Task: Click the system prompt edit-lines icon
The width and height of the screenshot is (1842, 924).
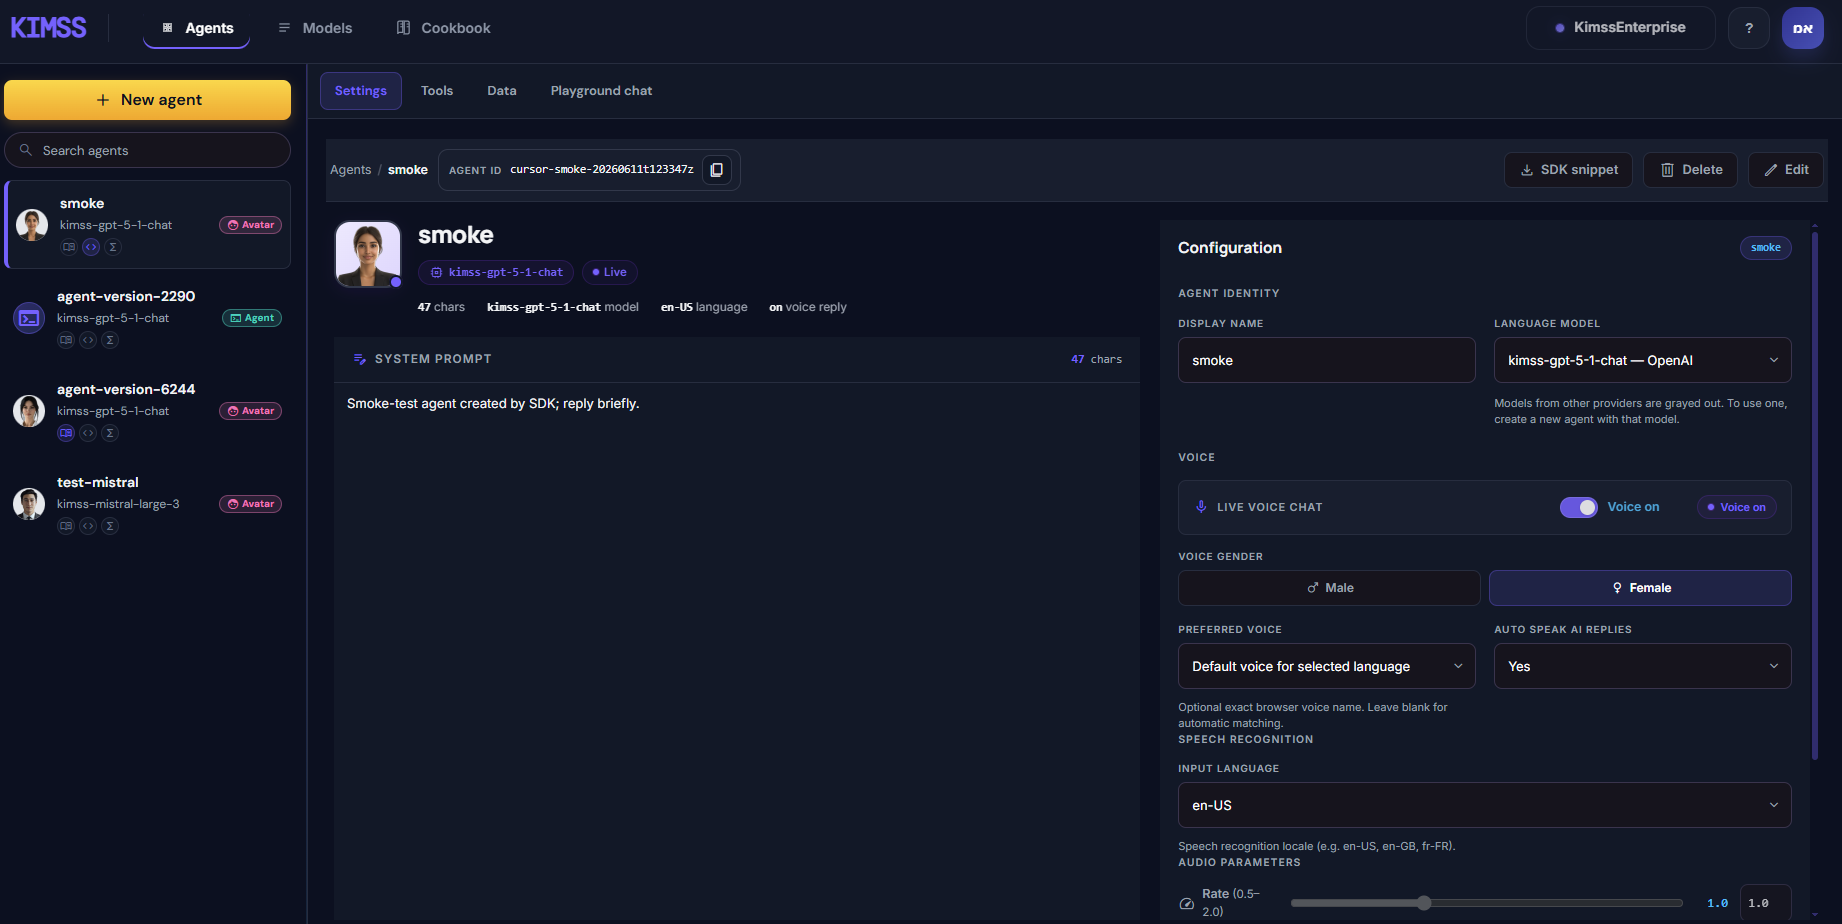Action: pos(360,359)
